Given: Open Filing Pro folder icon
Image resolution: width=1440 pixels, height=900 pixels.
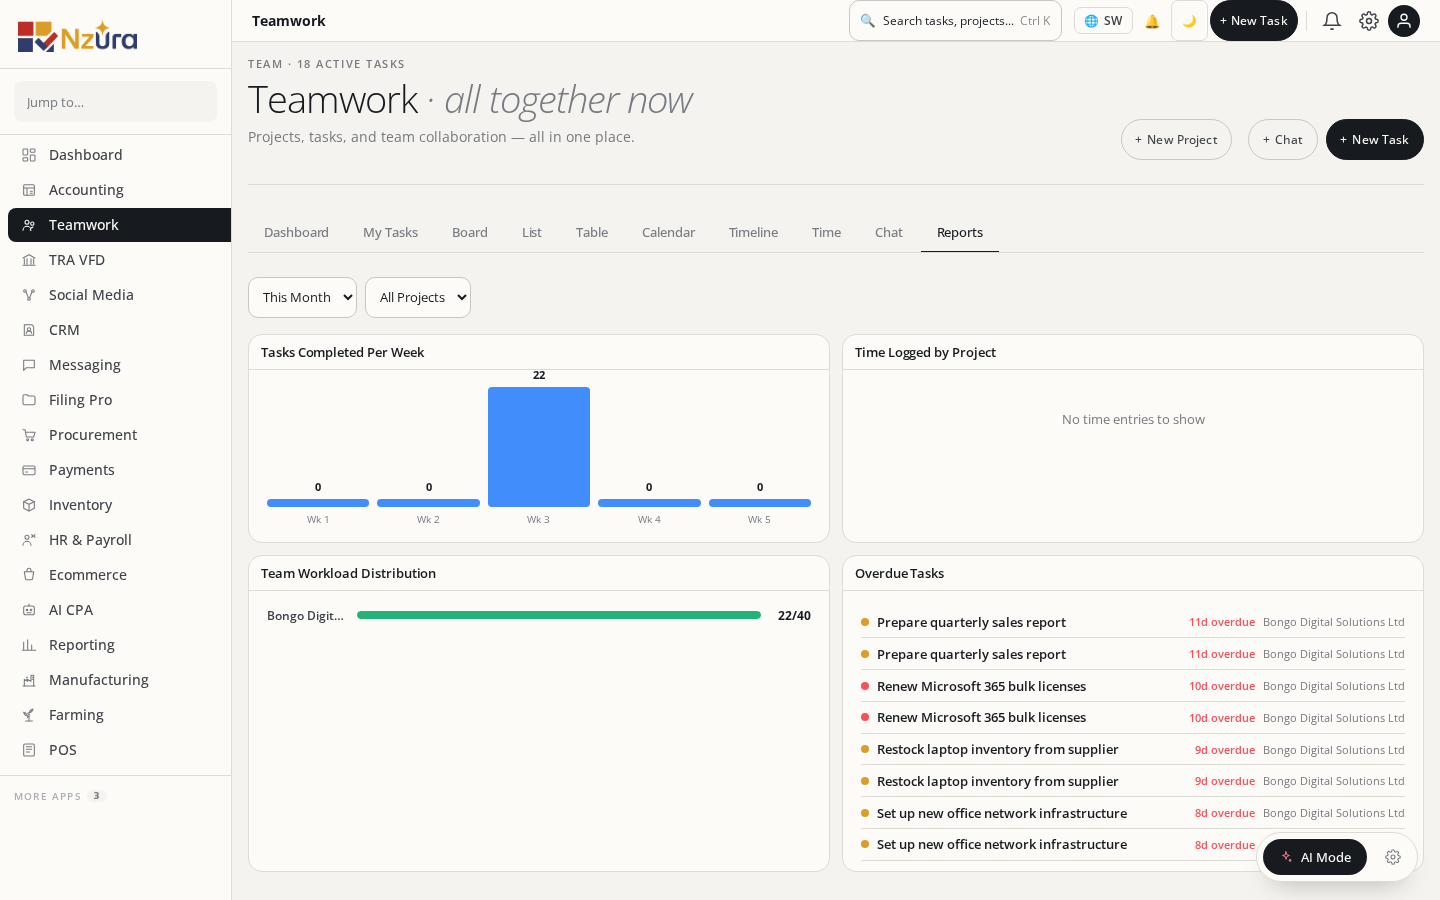Looking at the screenshot, I should point(29,400).
